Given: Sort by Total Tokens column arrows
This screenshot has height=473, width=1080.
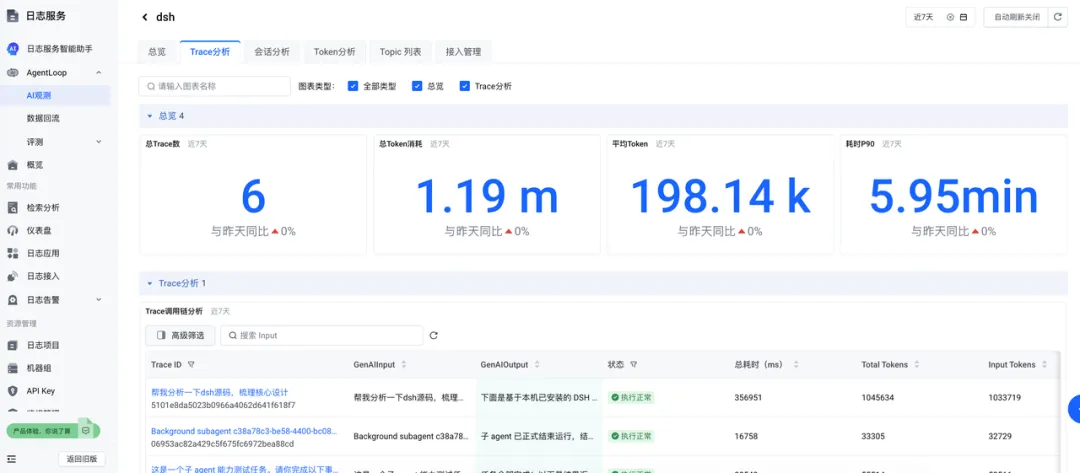Looking at the screenshot, I should click(917, 364).
